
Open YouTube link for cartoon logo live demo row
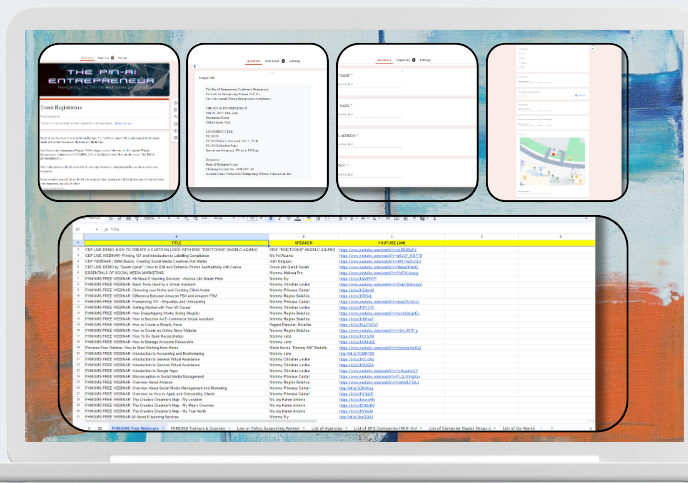tap(377, 250)
